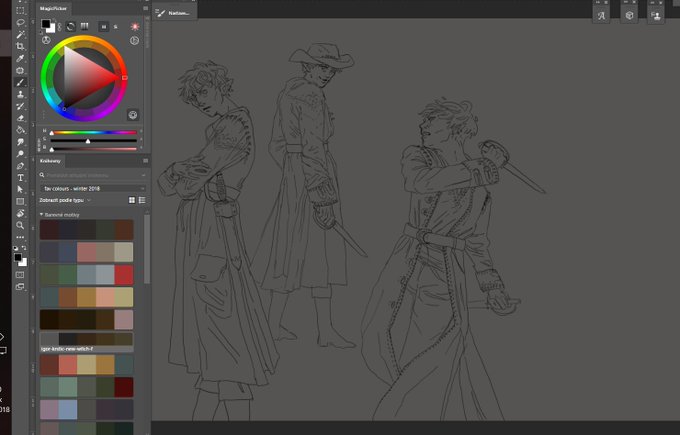
Task: Click the MagicPicker foreground color swatch
Action: point(46,24)
